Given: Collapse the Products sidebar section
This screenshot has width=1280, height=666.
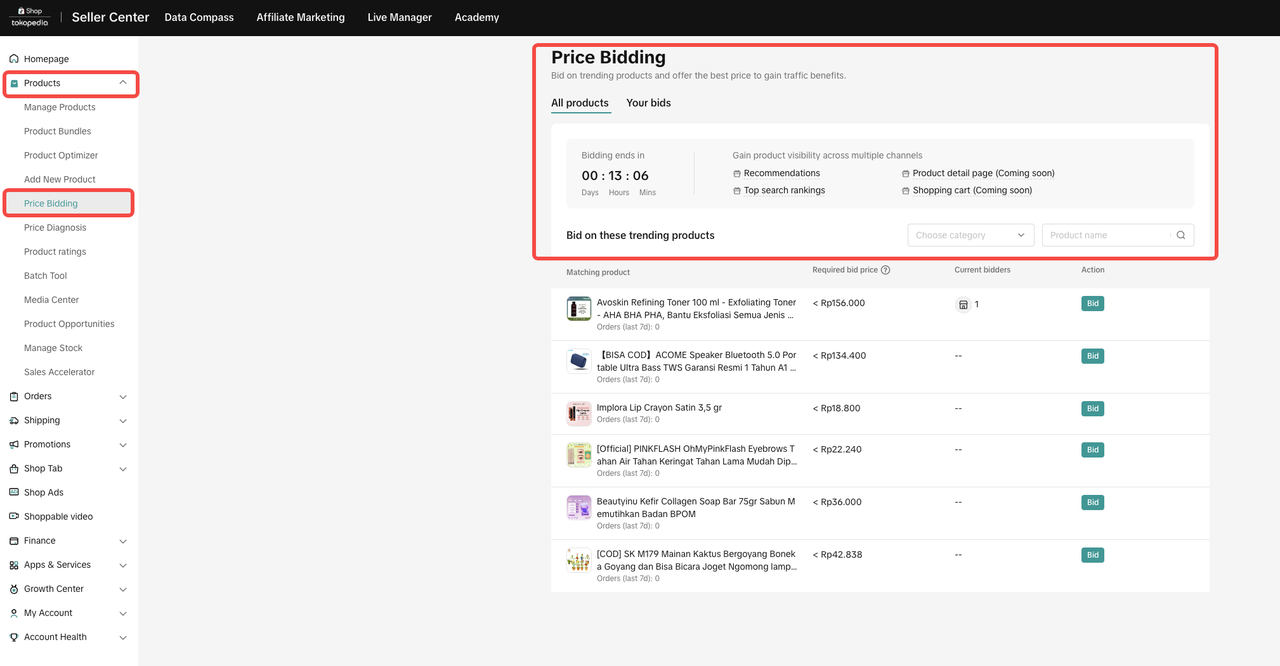Looking at the screenshot, I should click(x=123, y=83).
